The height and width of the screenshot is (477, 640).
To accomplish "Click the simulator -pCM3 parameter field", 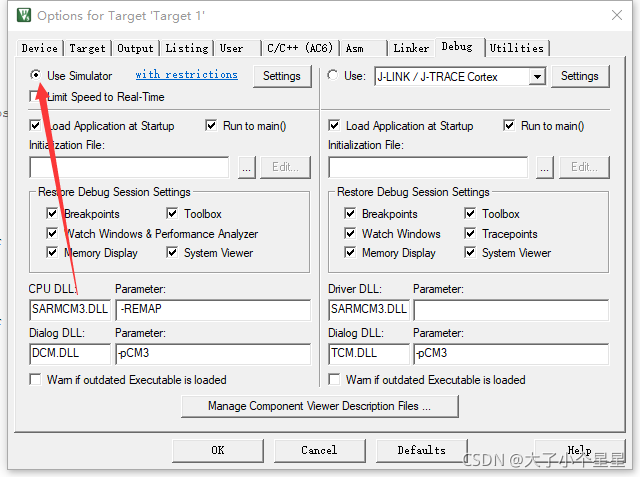I will pyautogui.click(x=213, y=353).
